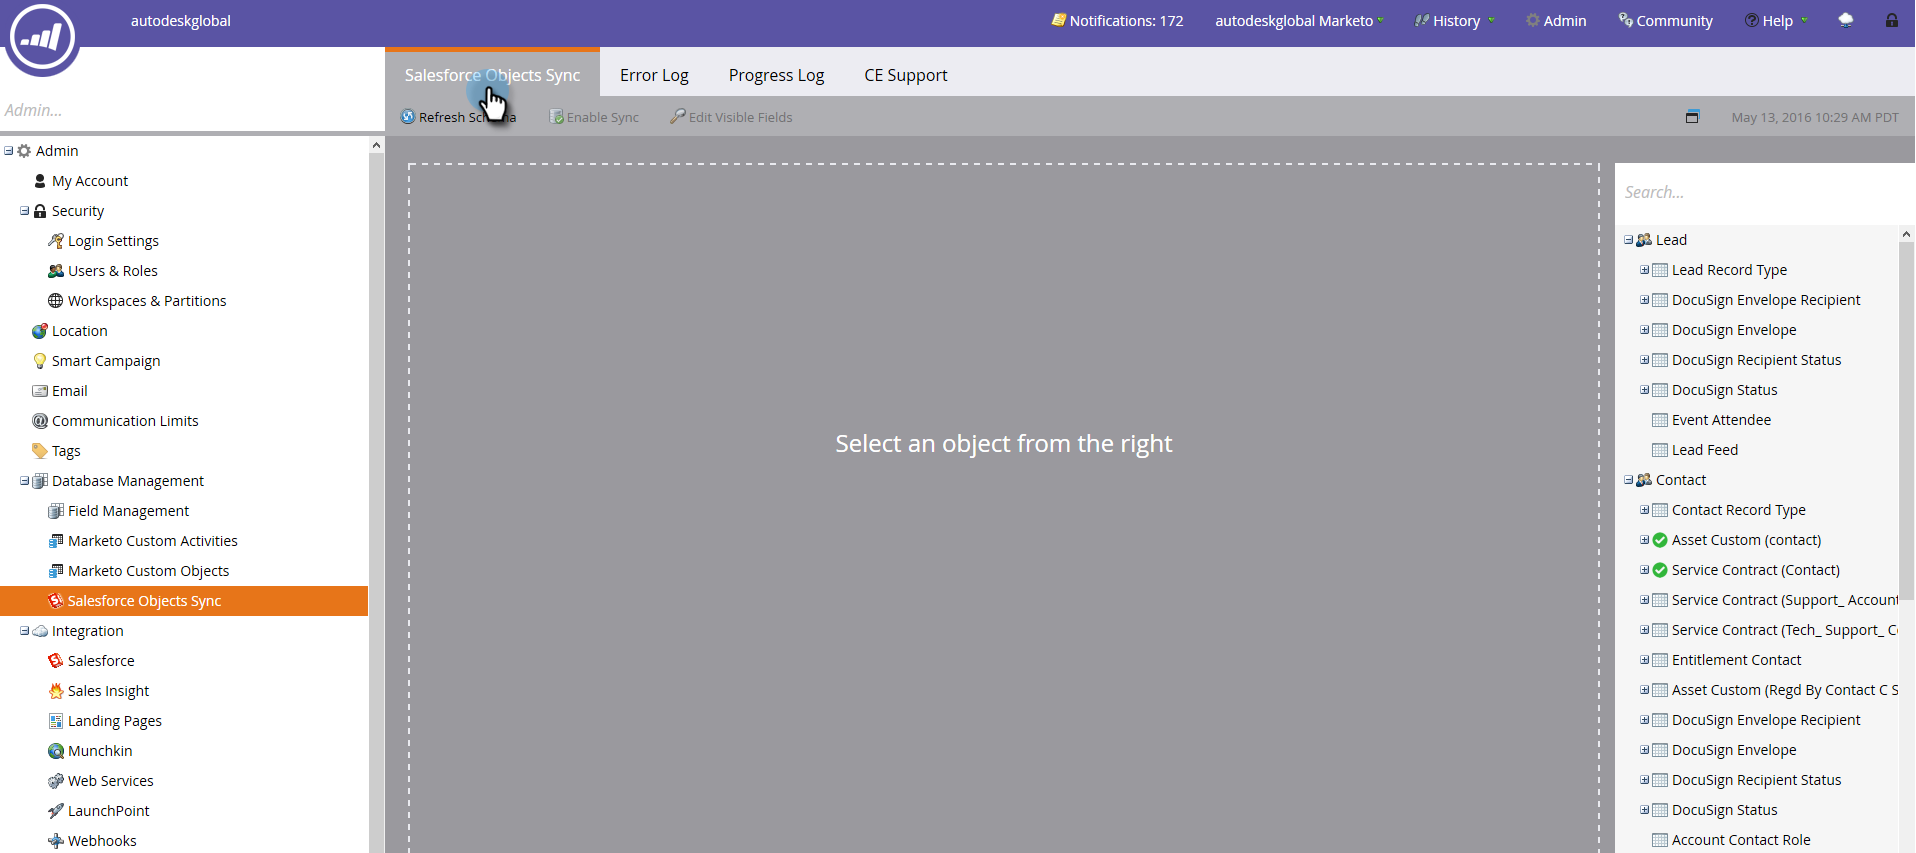The height and width of the screenshot is (853, 1916).
Task: Open Smart Campaign lightbulb icon
Action: point(40,361)
